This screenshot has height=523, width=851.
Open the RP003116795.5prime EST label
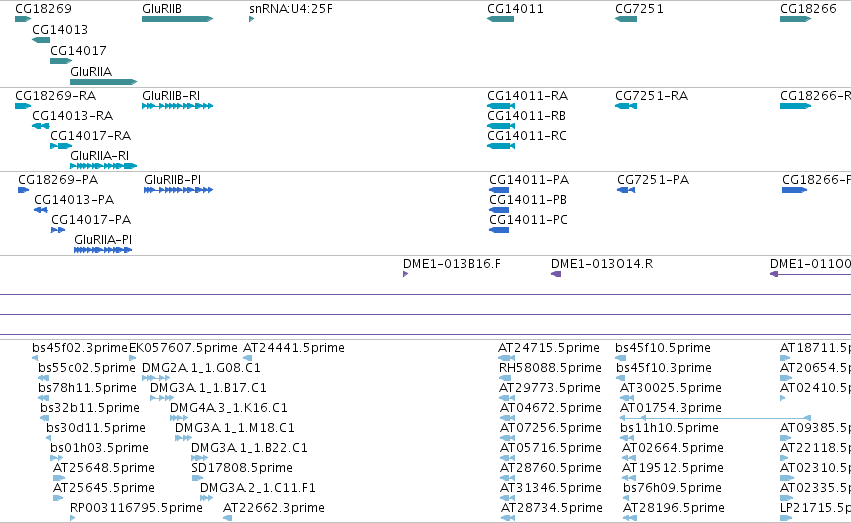point(136,508)
